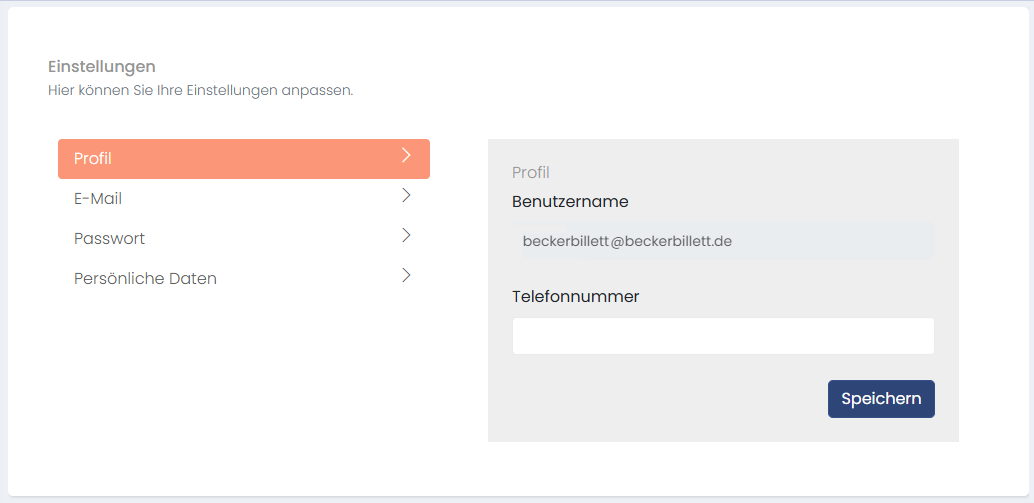Click the grey Profil heading in the form panel
Viewport: 1034px width, 503px height.
pos(531,172)
